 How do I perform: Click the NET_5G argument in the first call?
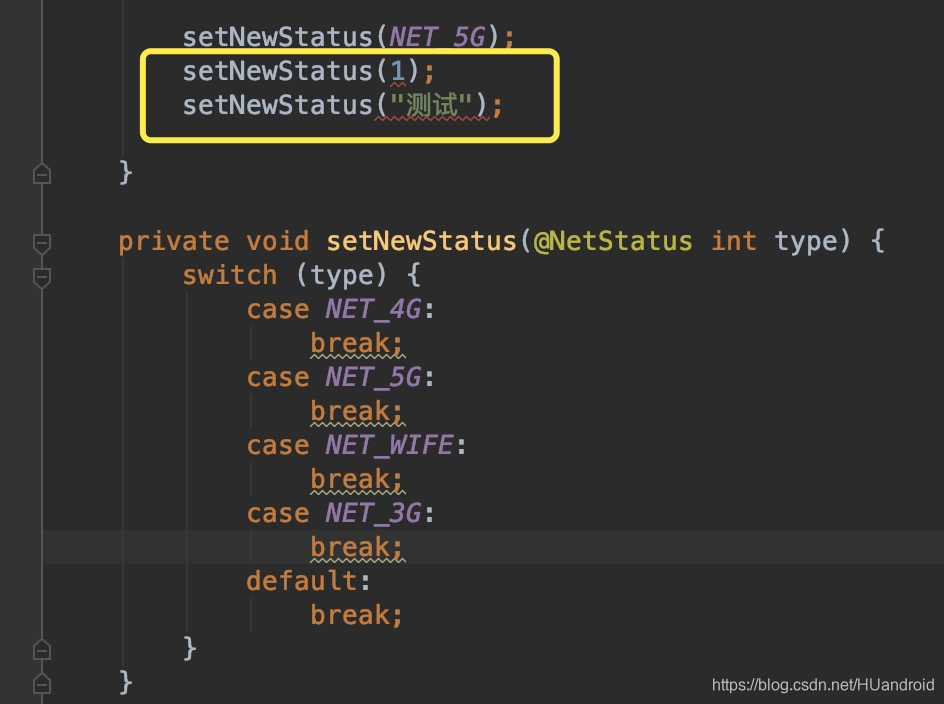click(x=437, y=37)
